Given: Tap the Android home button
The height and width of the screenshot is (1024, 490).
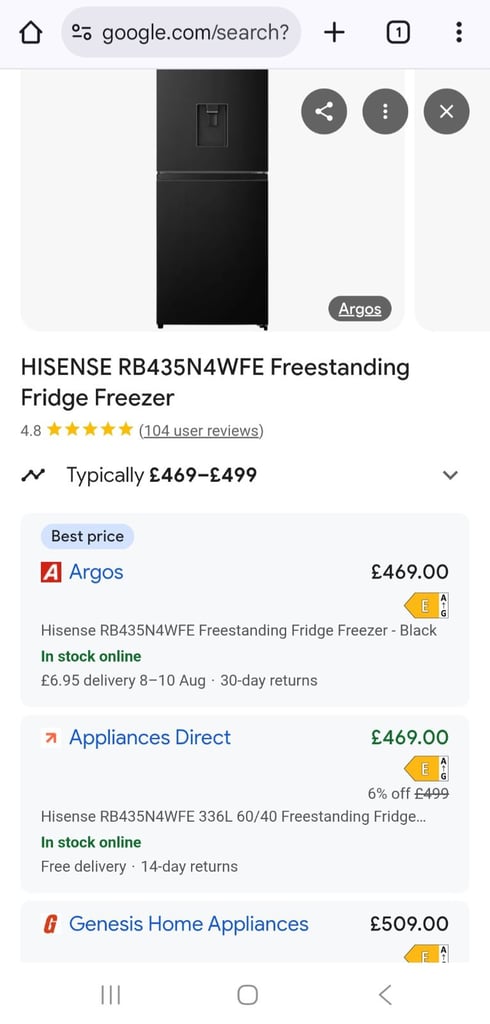Looking at the screenshot, I should (x=248, y=995).
